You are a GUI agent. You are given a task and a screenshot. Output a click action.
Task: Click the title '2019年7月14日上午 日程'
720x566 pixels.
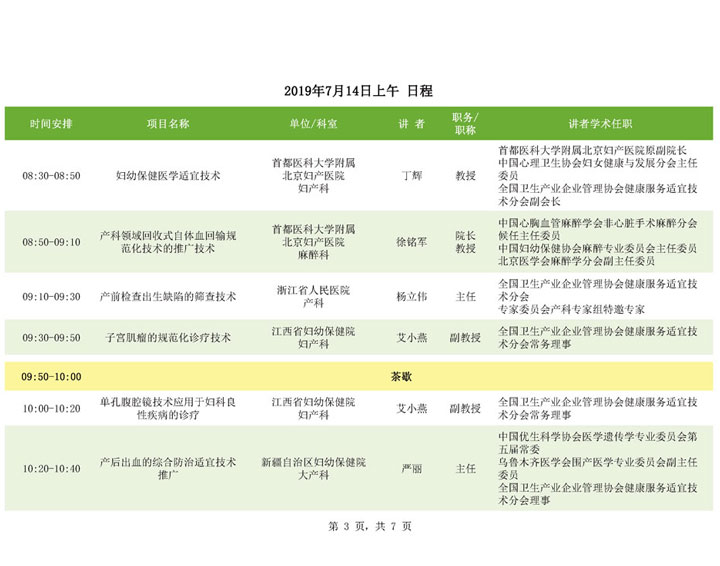358,91
